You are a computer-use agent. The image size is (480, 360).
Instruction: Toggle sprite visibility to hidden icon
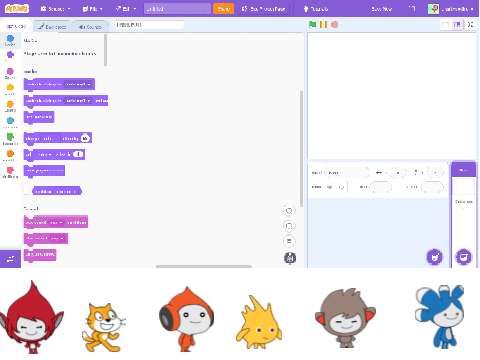pyautogui.click(x=341, y=187)
